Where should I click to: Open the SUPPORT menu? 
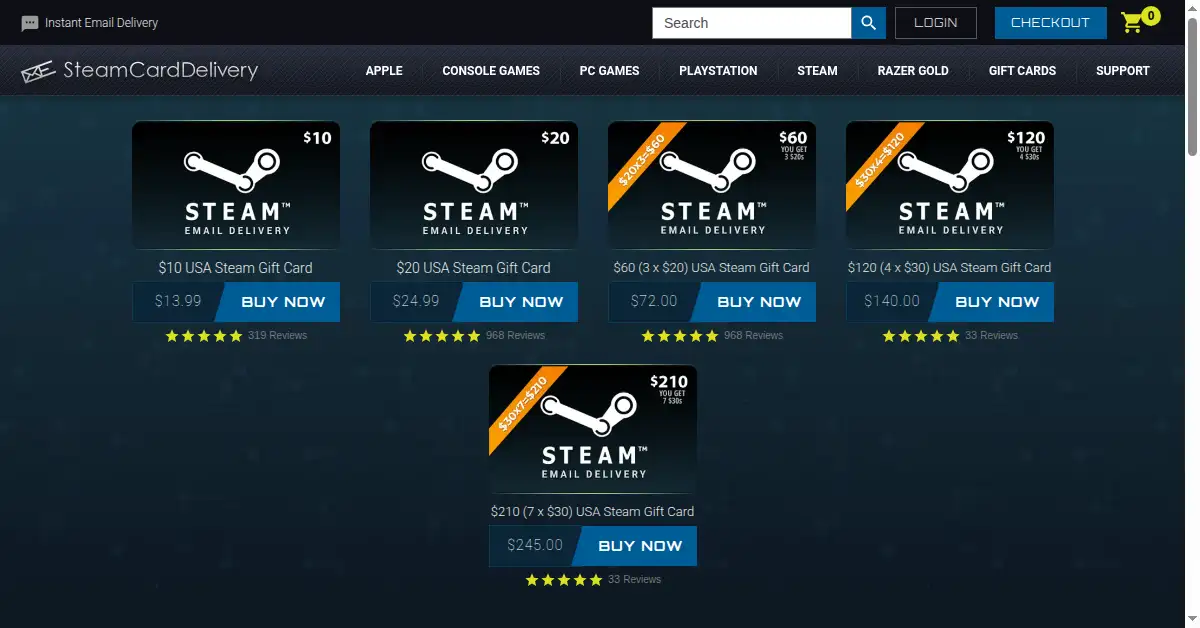click(1123, 71)
